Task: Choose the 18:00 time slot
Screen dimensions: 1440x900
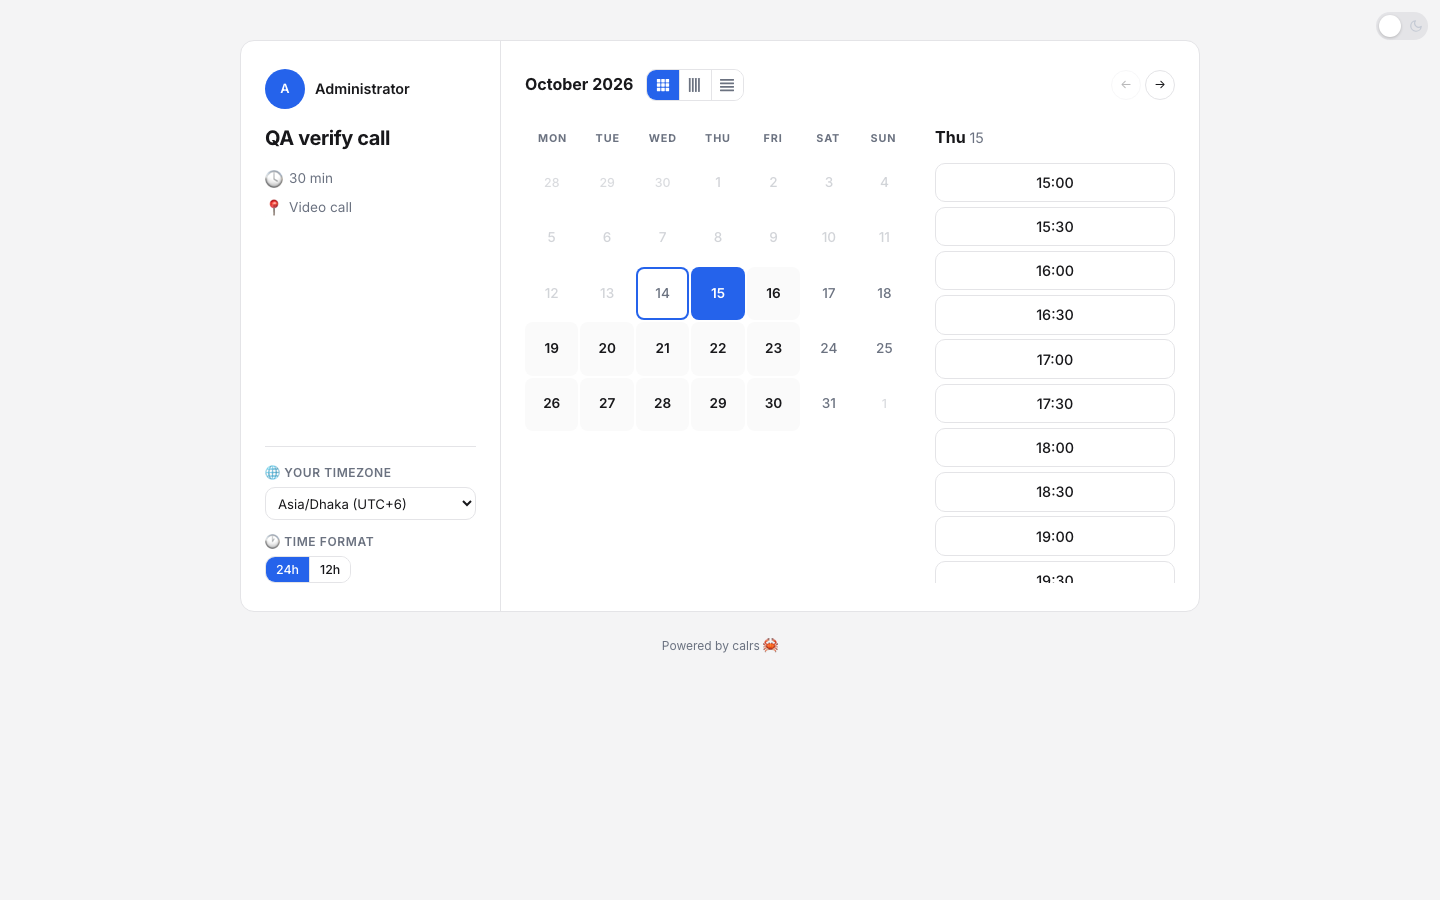Action: coord(1055,448)
